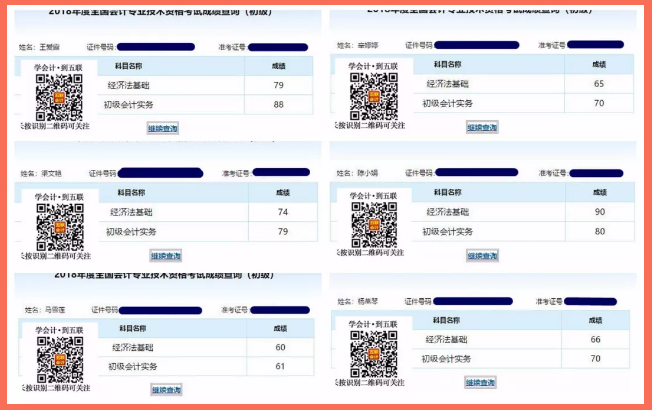Click the score 66 cell in the bottom-right table

tap(595, 340)
